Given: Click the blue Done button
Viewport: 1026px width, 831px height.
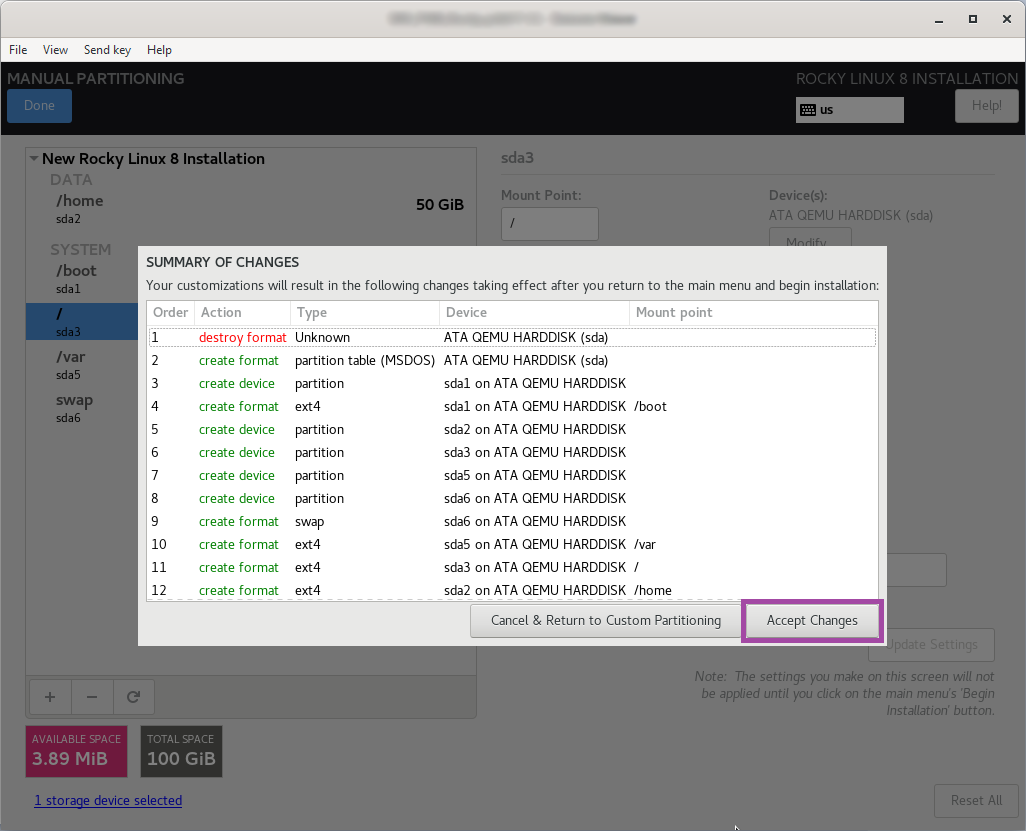Looking at the screenshot, I should [x=39, y=105].
